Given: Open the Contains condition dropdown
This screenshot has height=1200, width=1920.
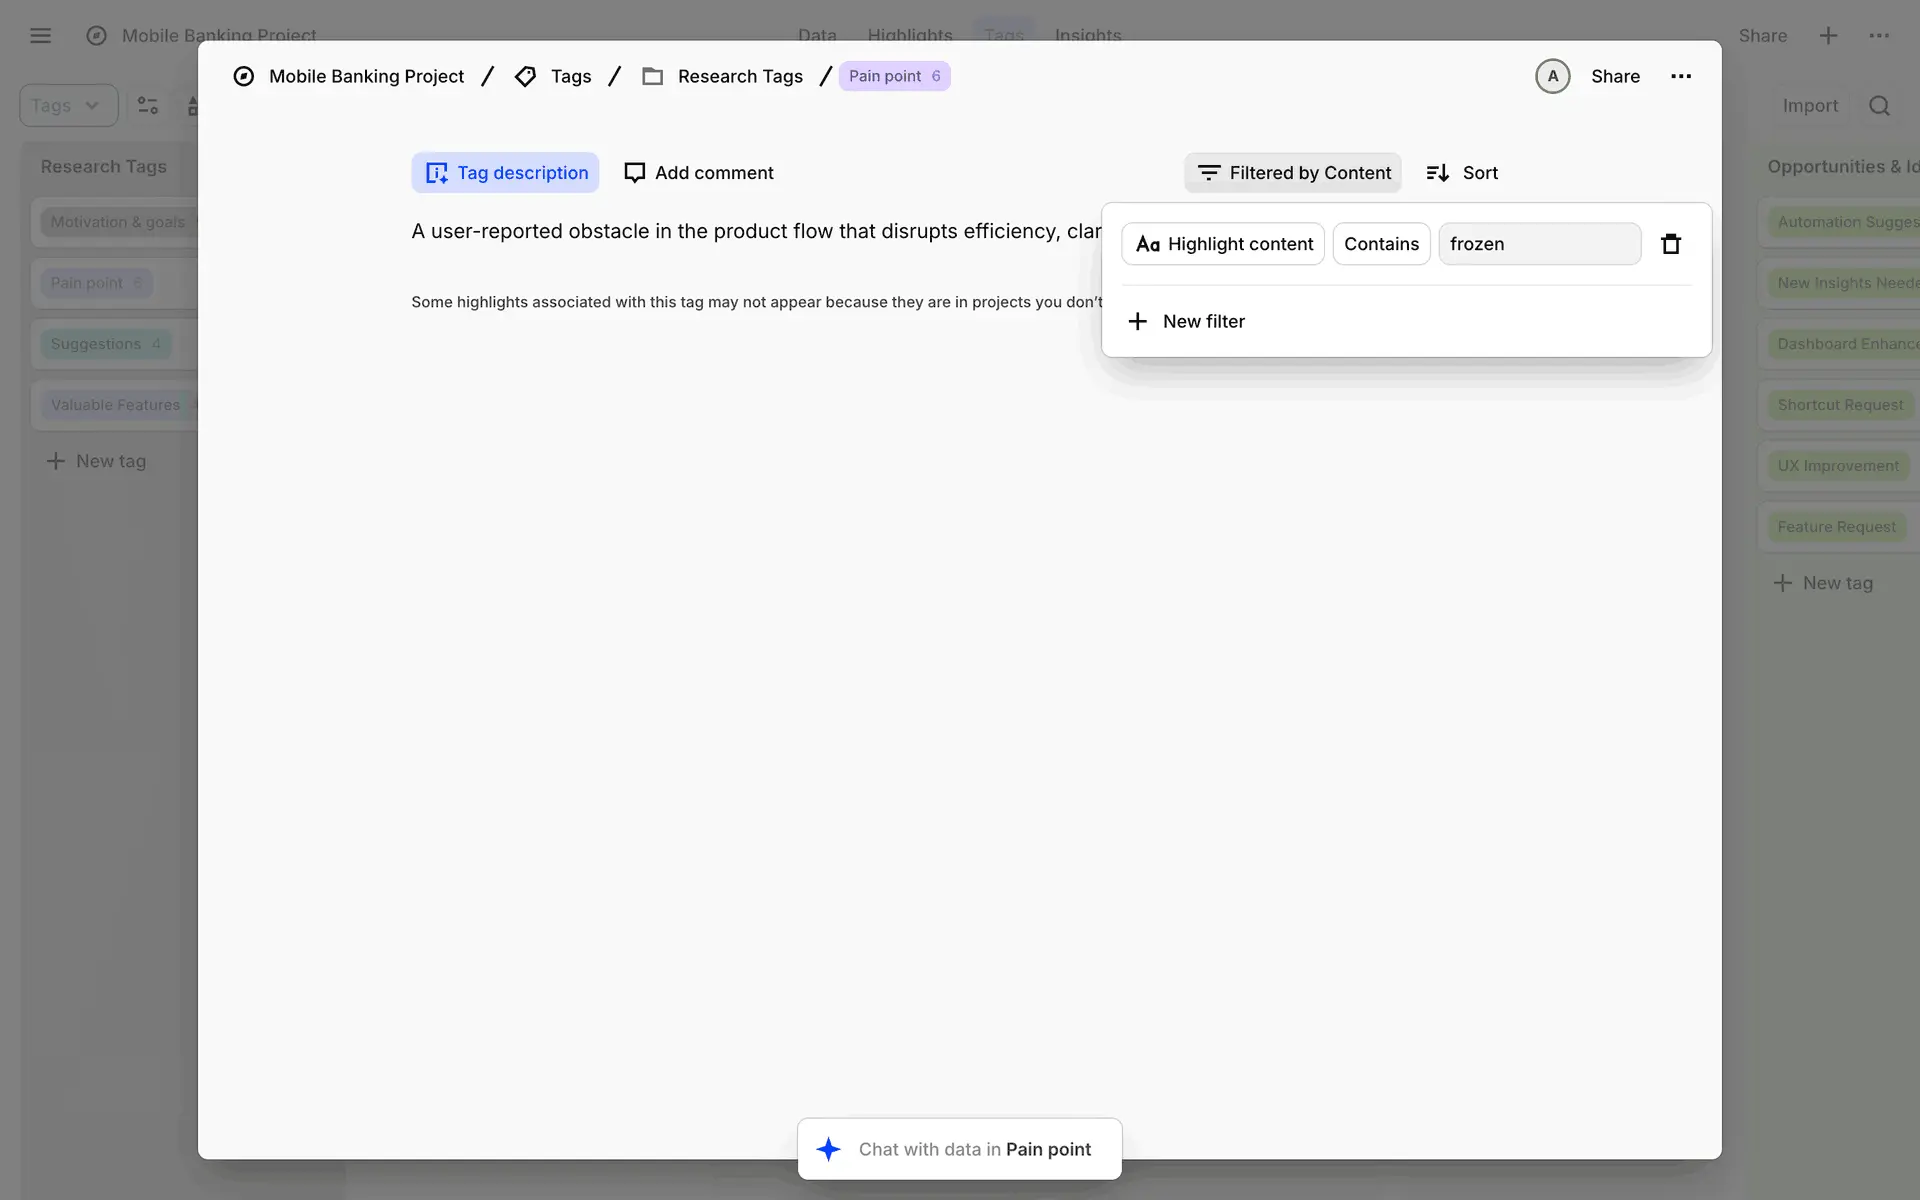Looking at the screenshot, I should click(x=1380, y=244).
